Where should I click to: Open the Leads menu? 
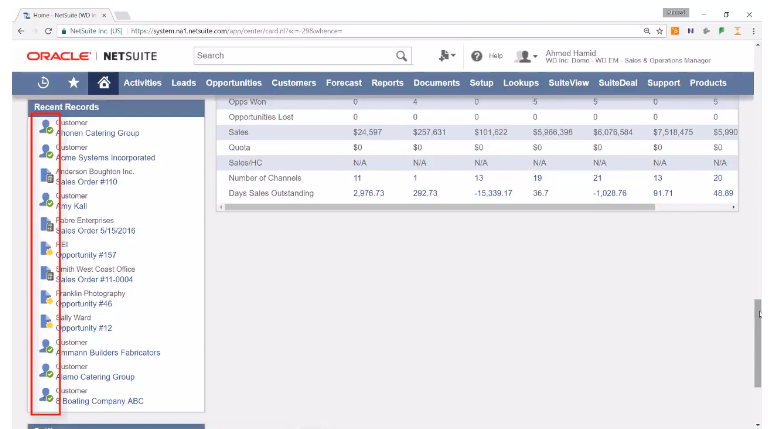tap(184, 83)
